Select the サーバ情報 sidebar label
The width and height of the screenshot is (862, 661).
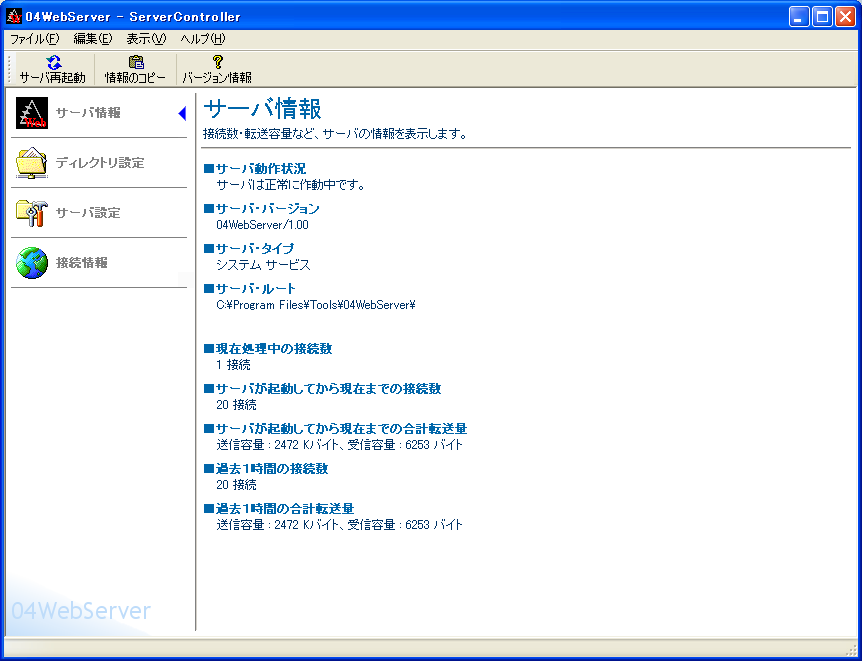coord(88,113)
